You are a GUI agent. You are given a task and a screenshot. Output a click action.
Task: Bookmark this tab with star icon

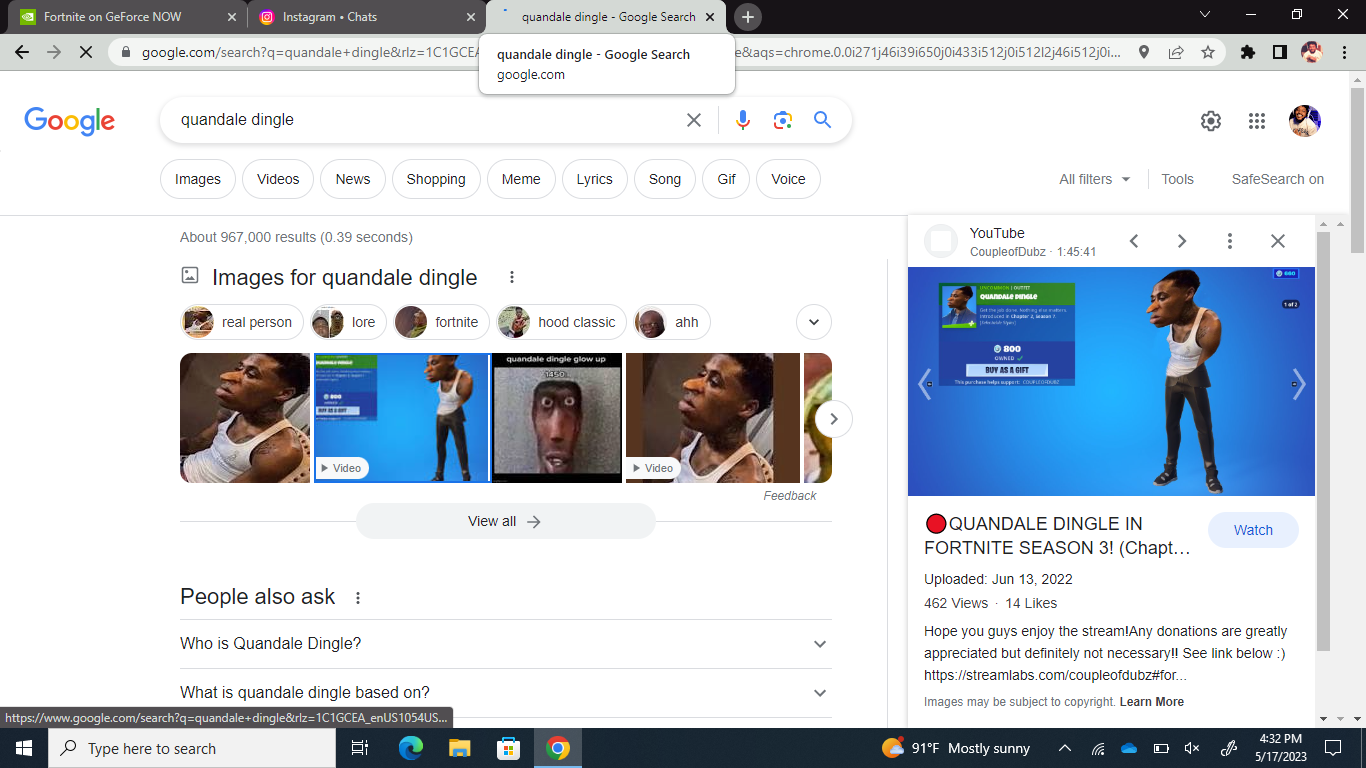[x=1208, y=52]
